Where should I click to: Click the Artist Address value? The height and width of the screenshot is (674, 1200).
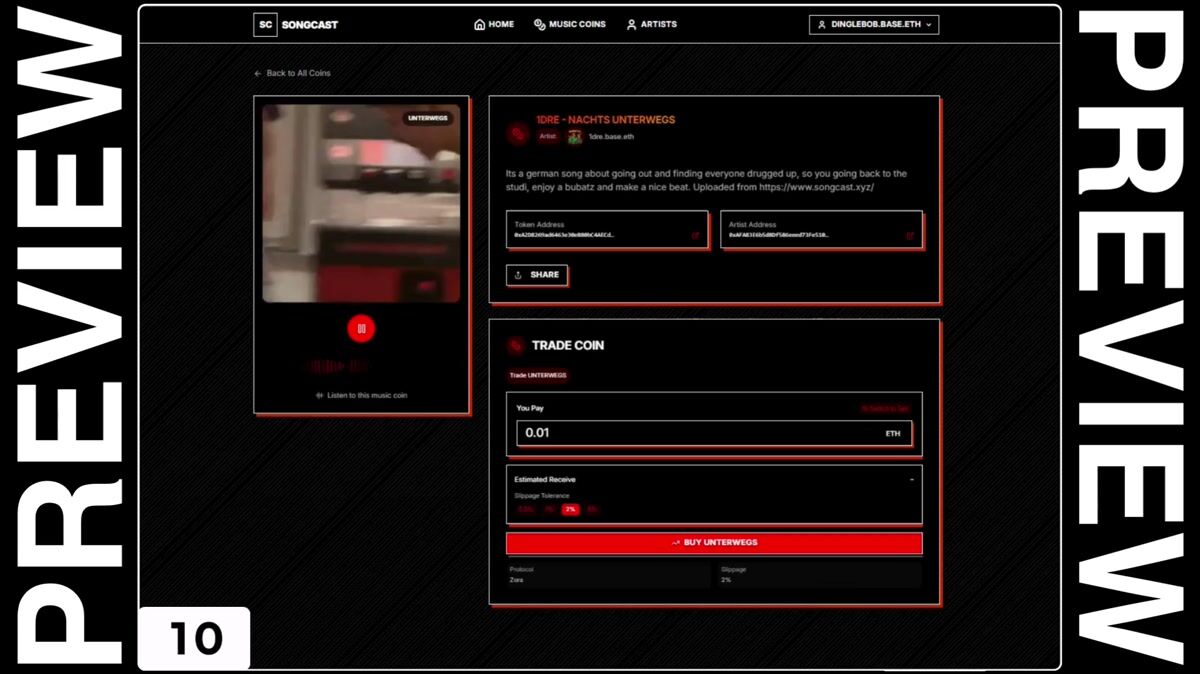(x=779, y=235)
